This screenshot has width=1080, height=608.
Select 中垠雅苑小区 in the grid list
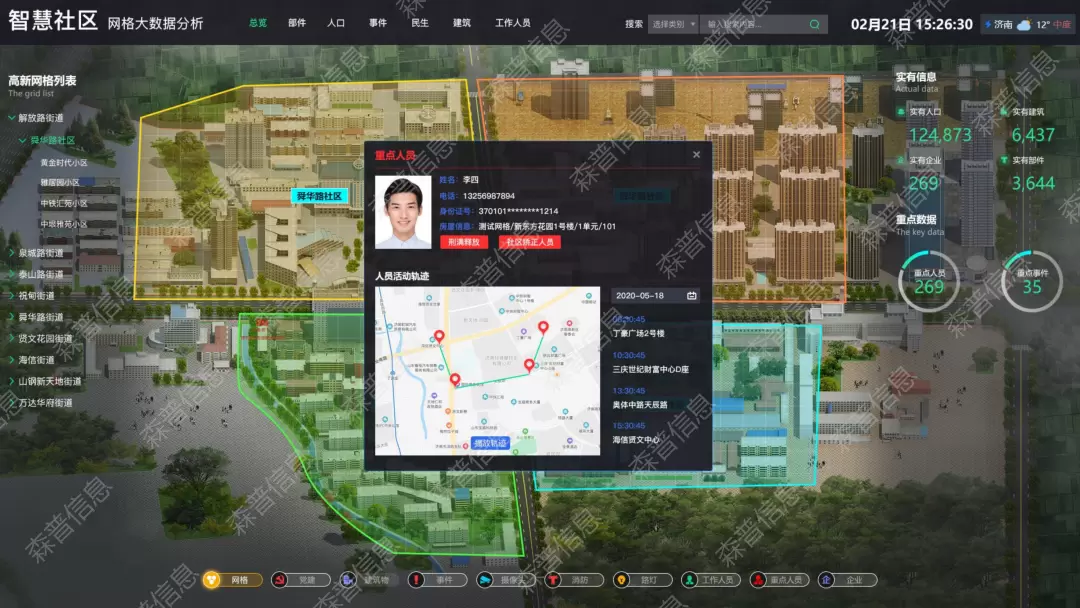pos(63,224)
